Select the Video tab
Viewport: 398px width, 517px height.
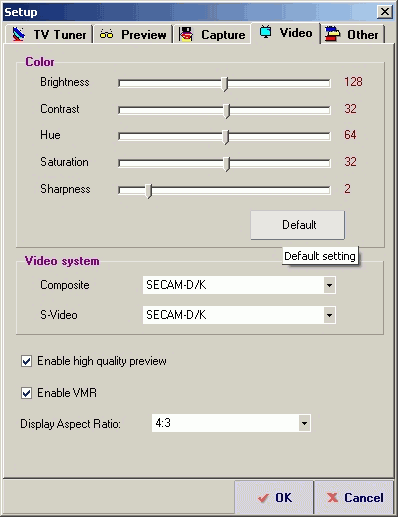pyautogui.click(x=286, y=33)
